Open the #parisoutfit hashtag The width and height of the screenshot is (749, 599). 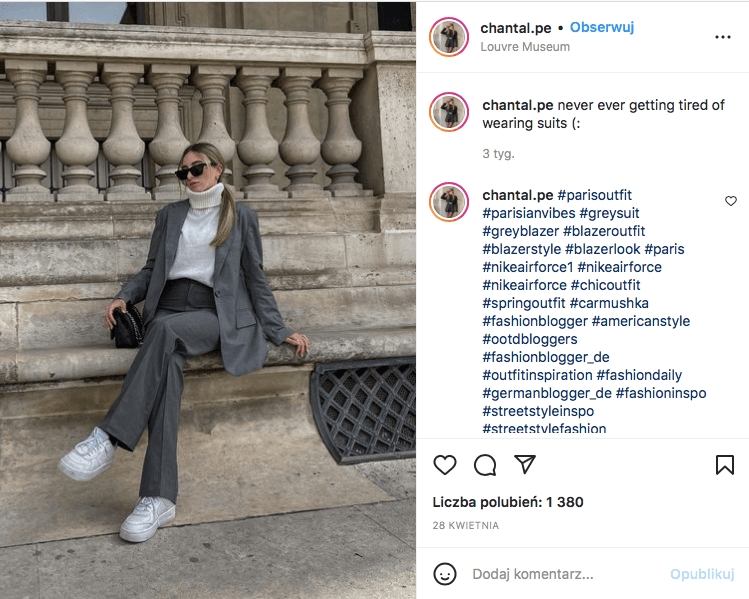click(x=594, y=195)
